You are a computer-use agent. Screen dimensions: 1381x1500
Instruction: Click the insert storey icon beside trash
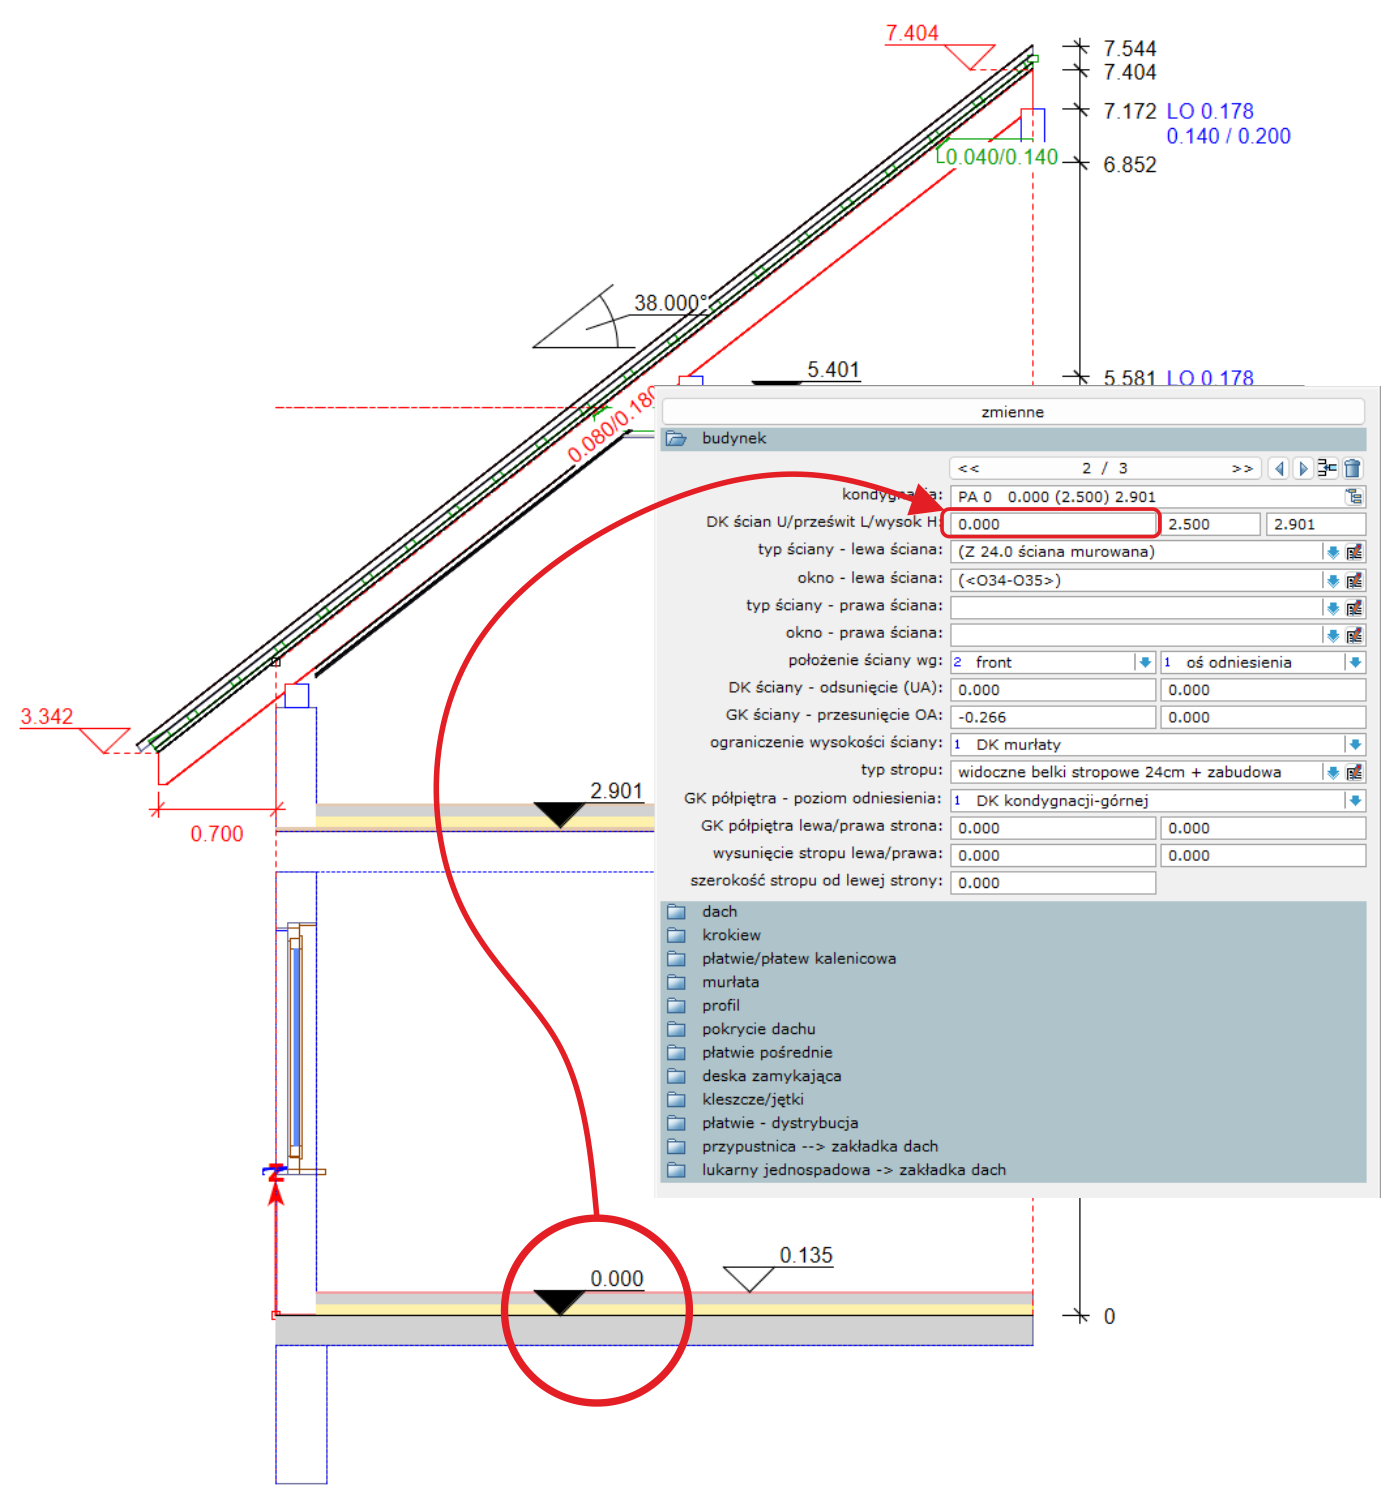point(1327,468)
